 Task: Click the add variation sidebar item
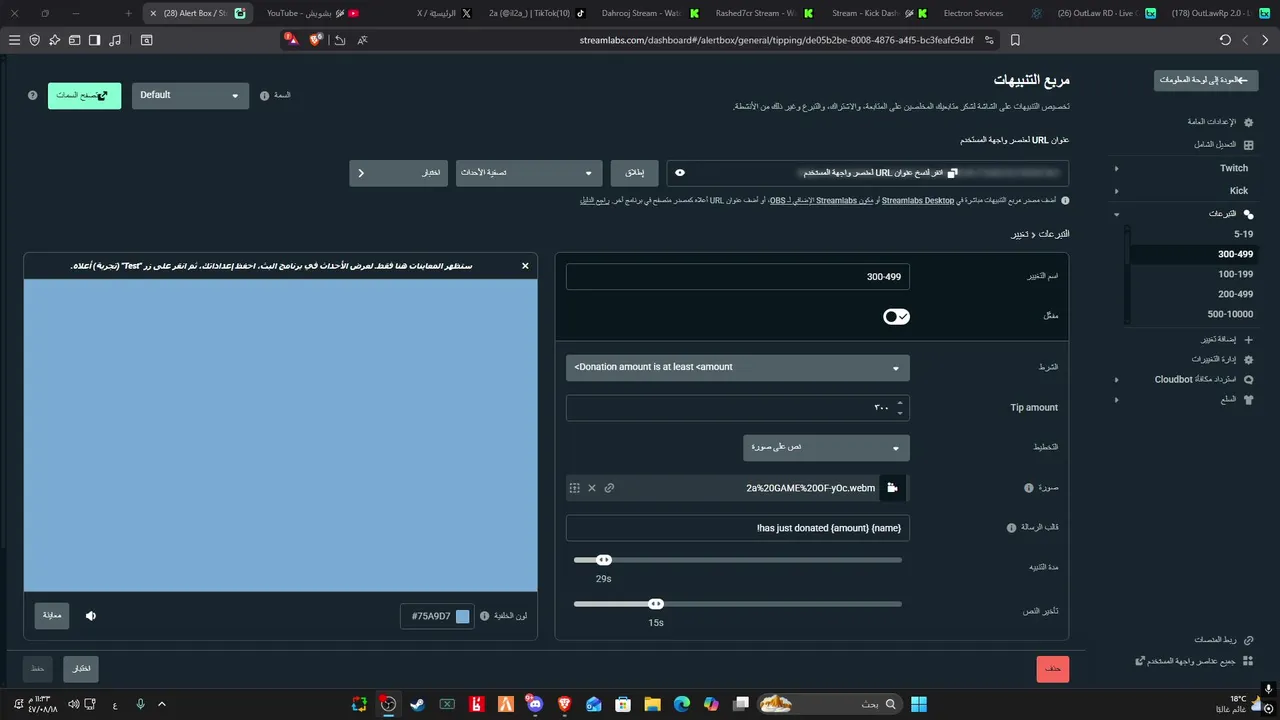1226,340
